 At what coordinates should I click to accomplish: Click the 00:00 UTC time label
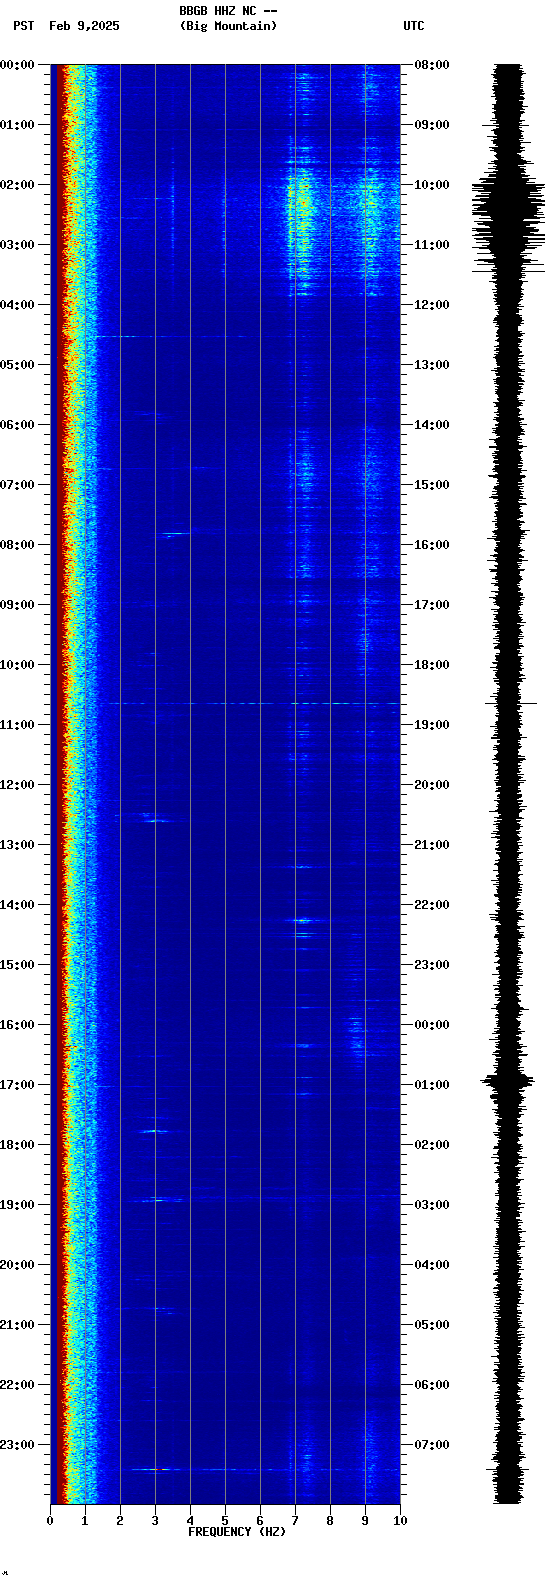432,1025
